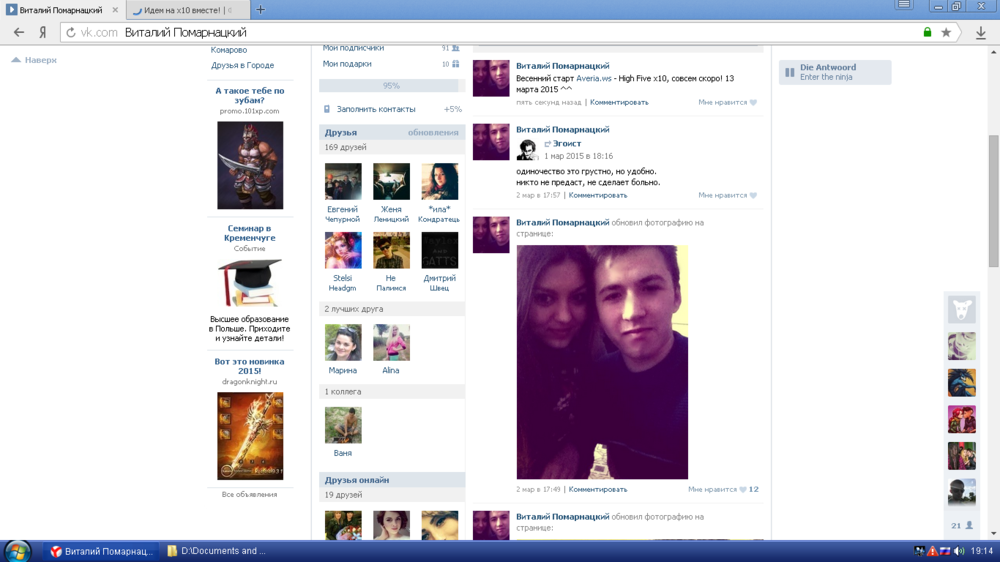Click the Yandex 'Я' home button
The image size is (1000, 562).
pos(43,33)
